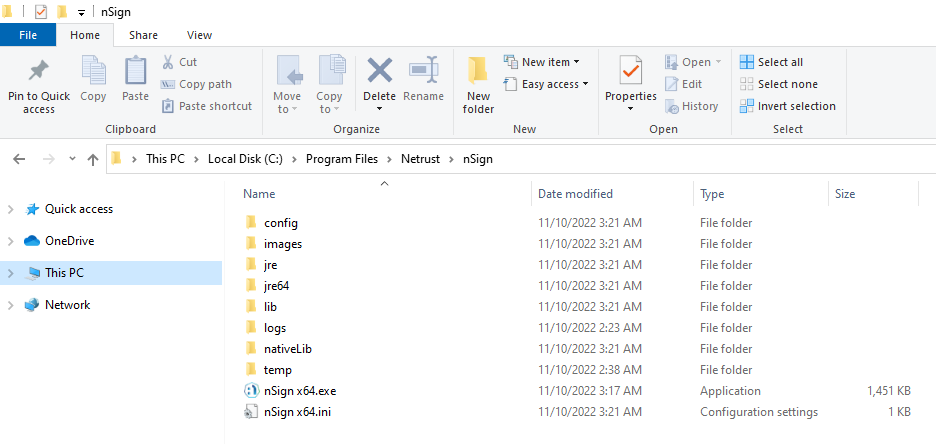
Task: Select Quick access in the navigation pane
Action: pyautogui.click(x=79, y=209)
